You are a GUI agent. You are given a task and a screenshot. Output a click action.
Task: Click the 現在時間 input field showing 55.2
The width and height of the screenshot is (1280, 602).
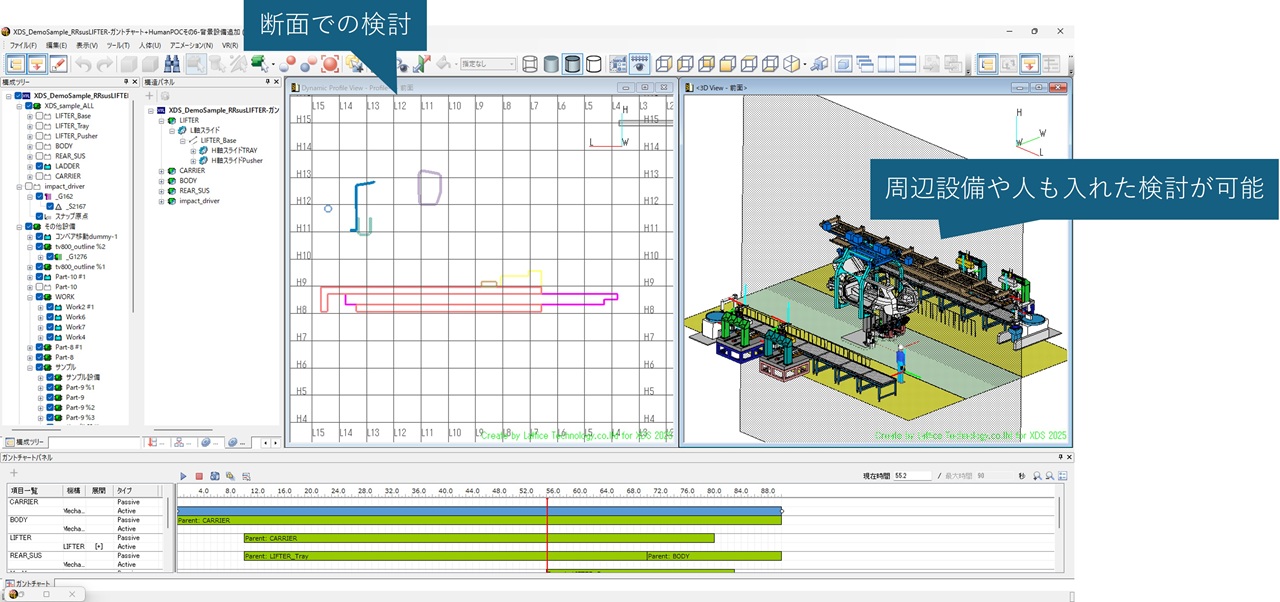(913, 476)
